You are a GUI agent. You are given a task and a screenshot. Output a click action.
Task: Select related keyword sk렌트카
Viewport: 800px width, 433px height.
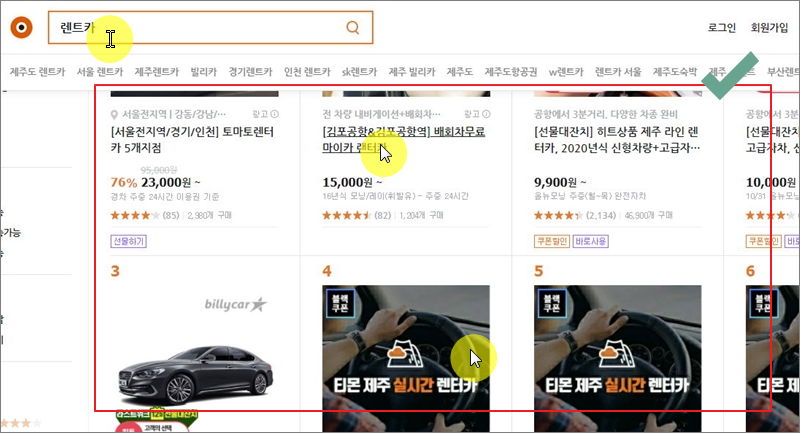click(x=359, y=72)
